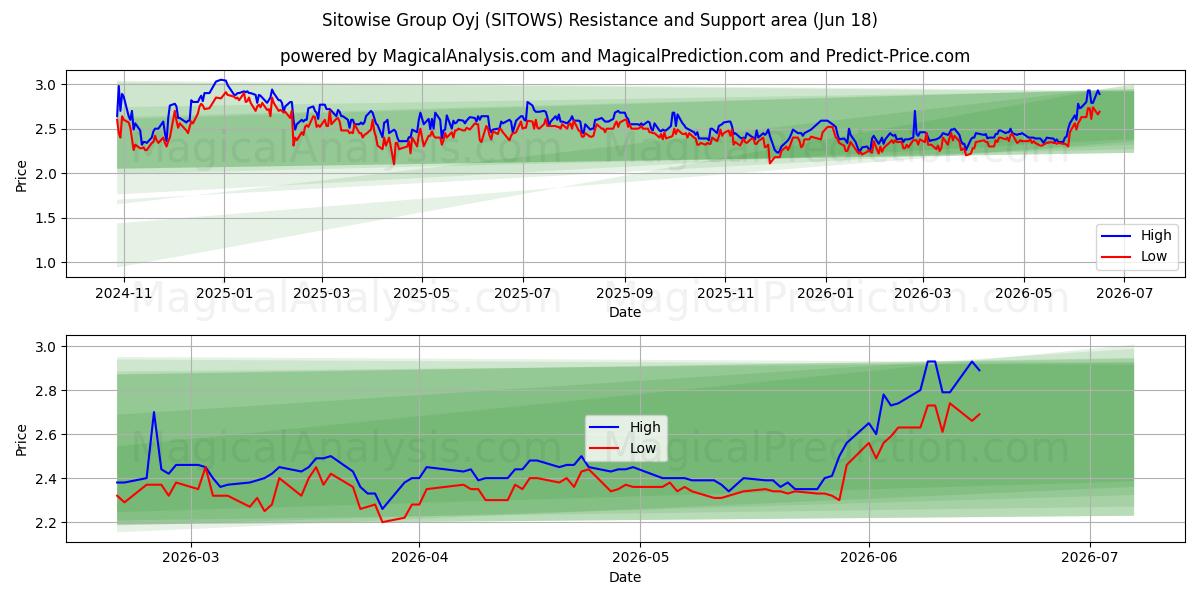Click the 'Date' x-axis title under bottom chart
Image resolution: width=1200 pixels, height=600 pixels.
(x=625, y=577)
